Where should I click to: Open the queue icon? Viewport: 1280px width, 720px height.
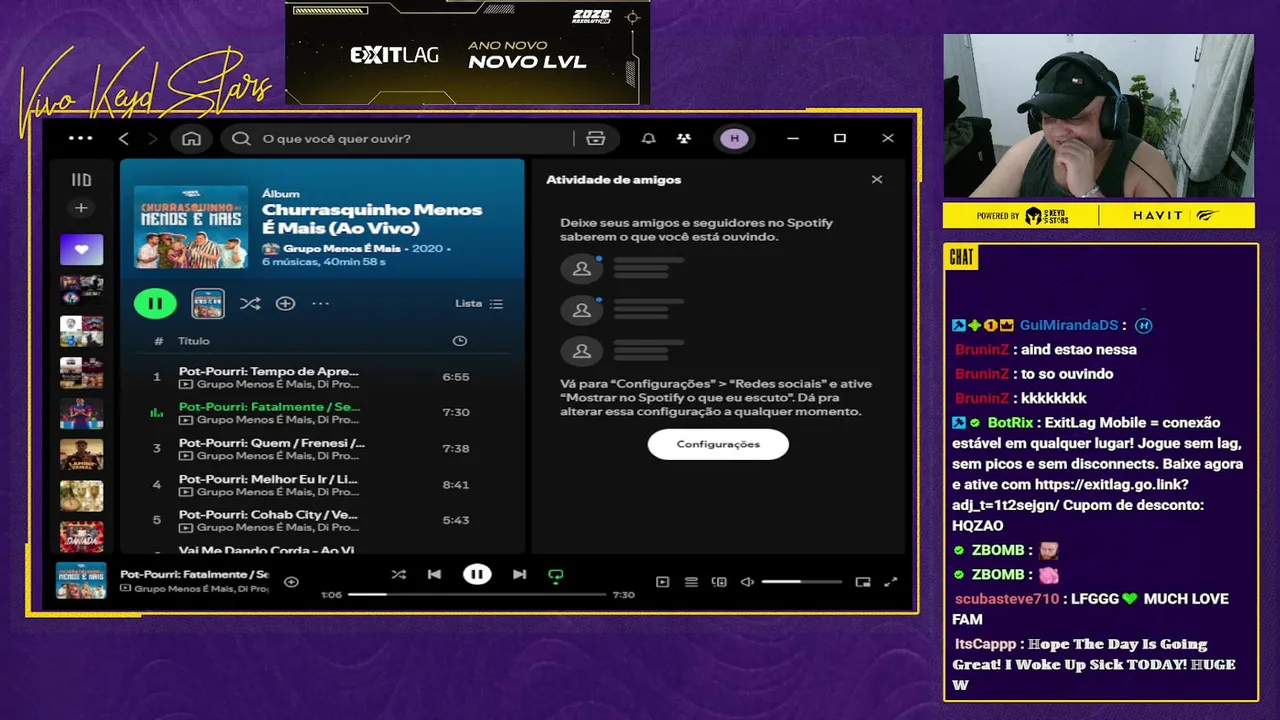click(x=690, y=582)
